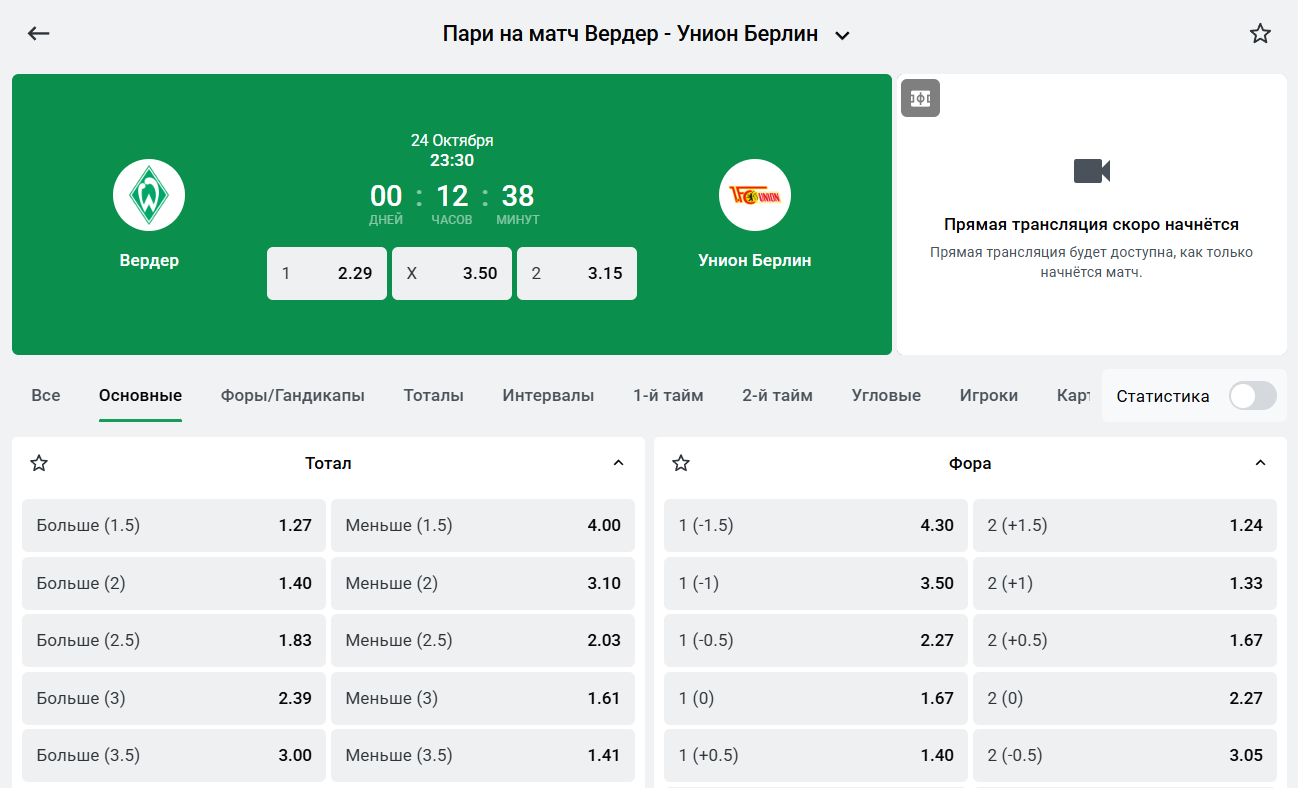The height and width of the screenshot is (788, 1298).
Task: Favorite the Фора market with star icon
Action: coord(681,463)
